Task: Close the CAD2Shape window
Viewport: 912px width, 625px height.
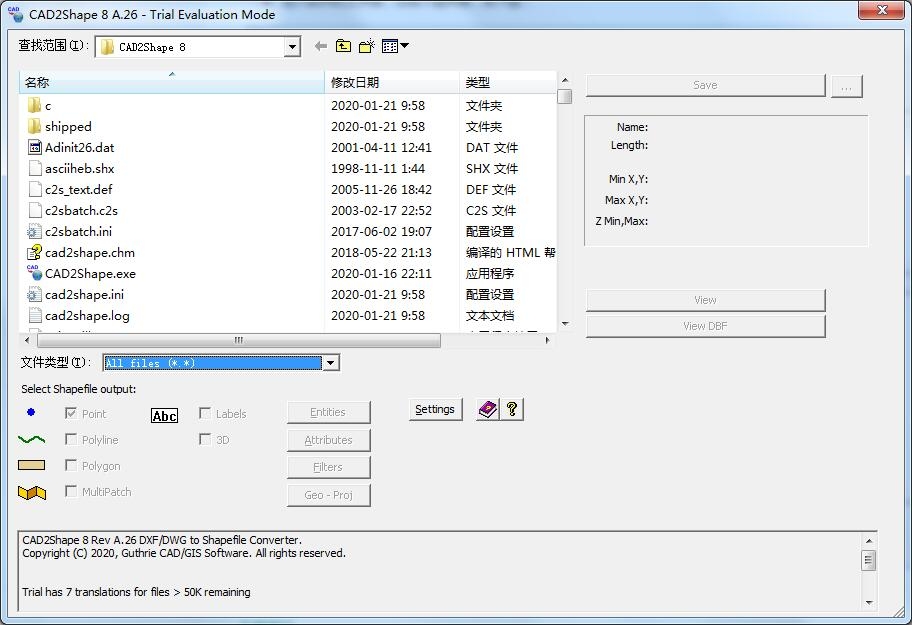Action: coord(882,9)
